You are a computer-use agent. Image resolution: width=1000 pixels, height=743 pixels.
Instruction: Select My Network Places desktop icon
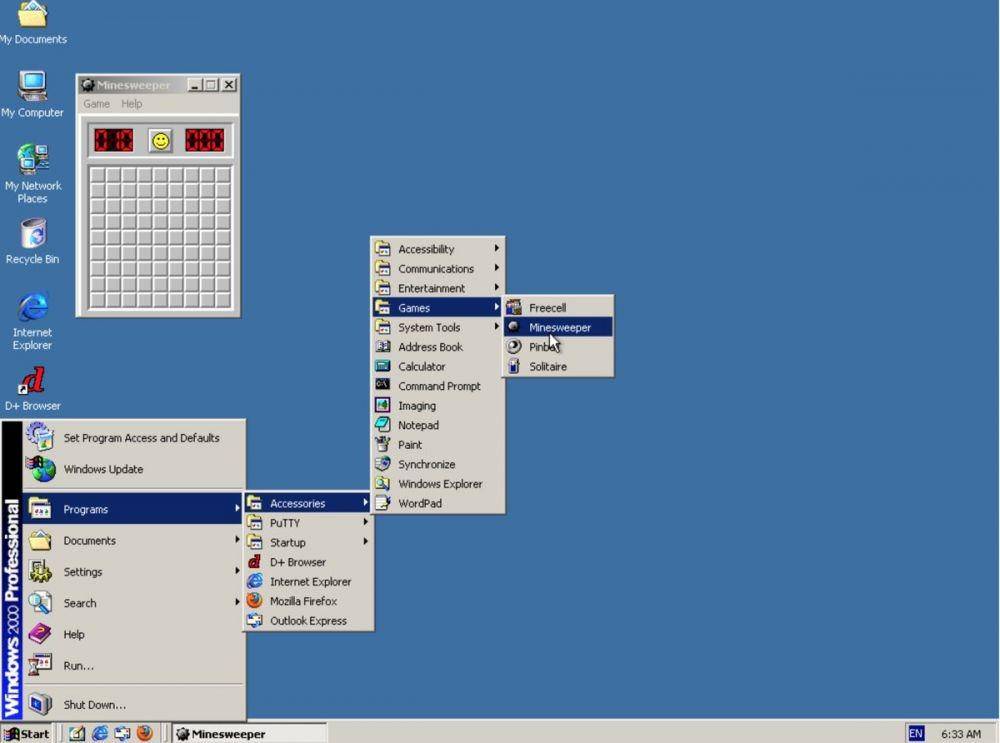(33, 173)
